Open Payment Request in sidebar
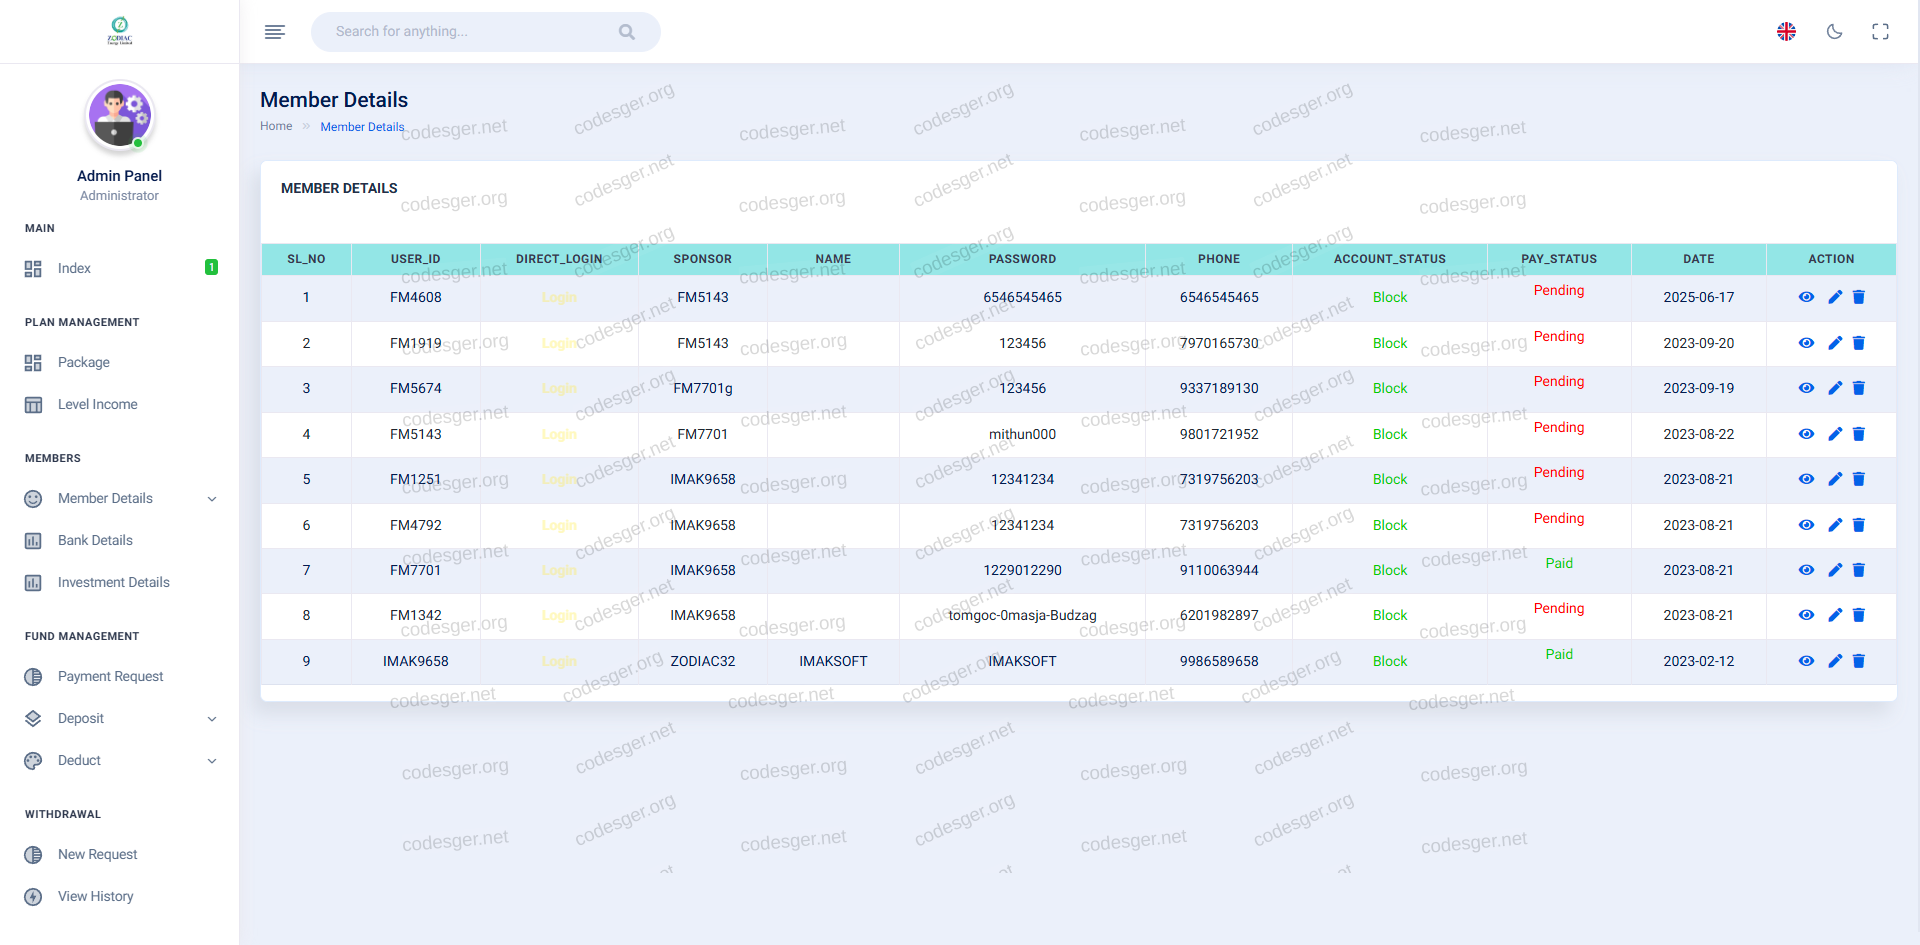1920x945 pixels. (110, 676)
